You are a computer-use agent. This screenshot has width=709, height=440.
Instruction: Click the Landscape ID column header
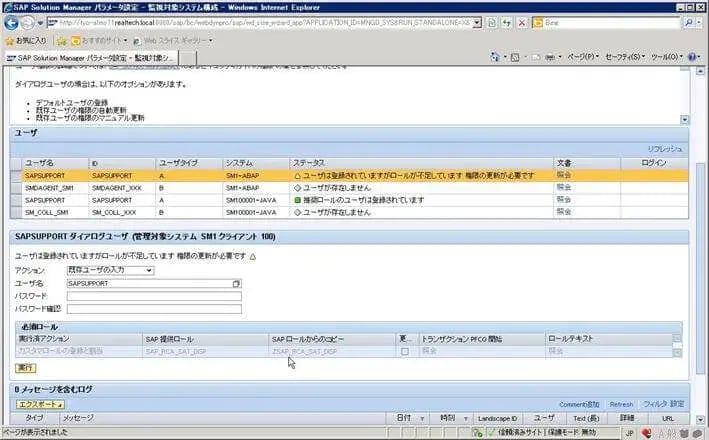tap(497, 419)
